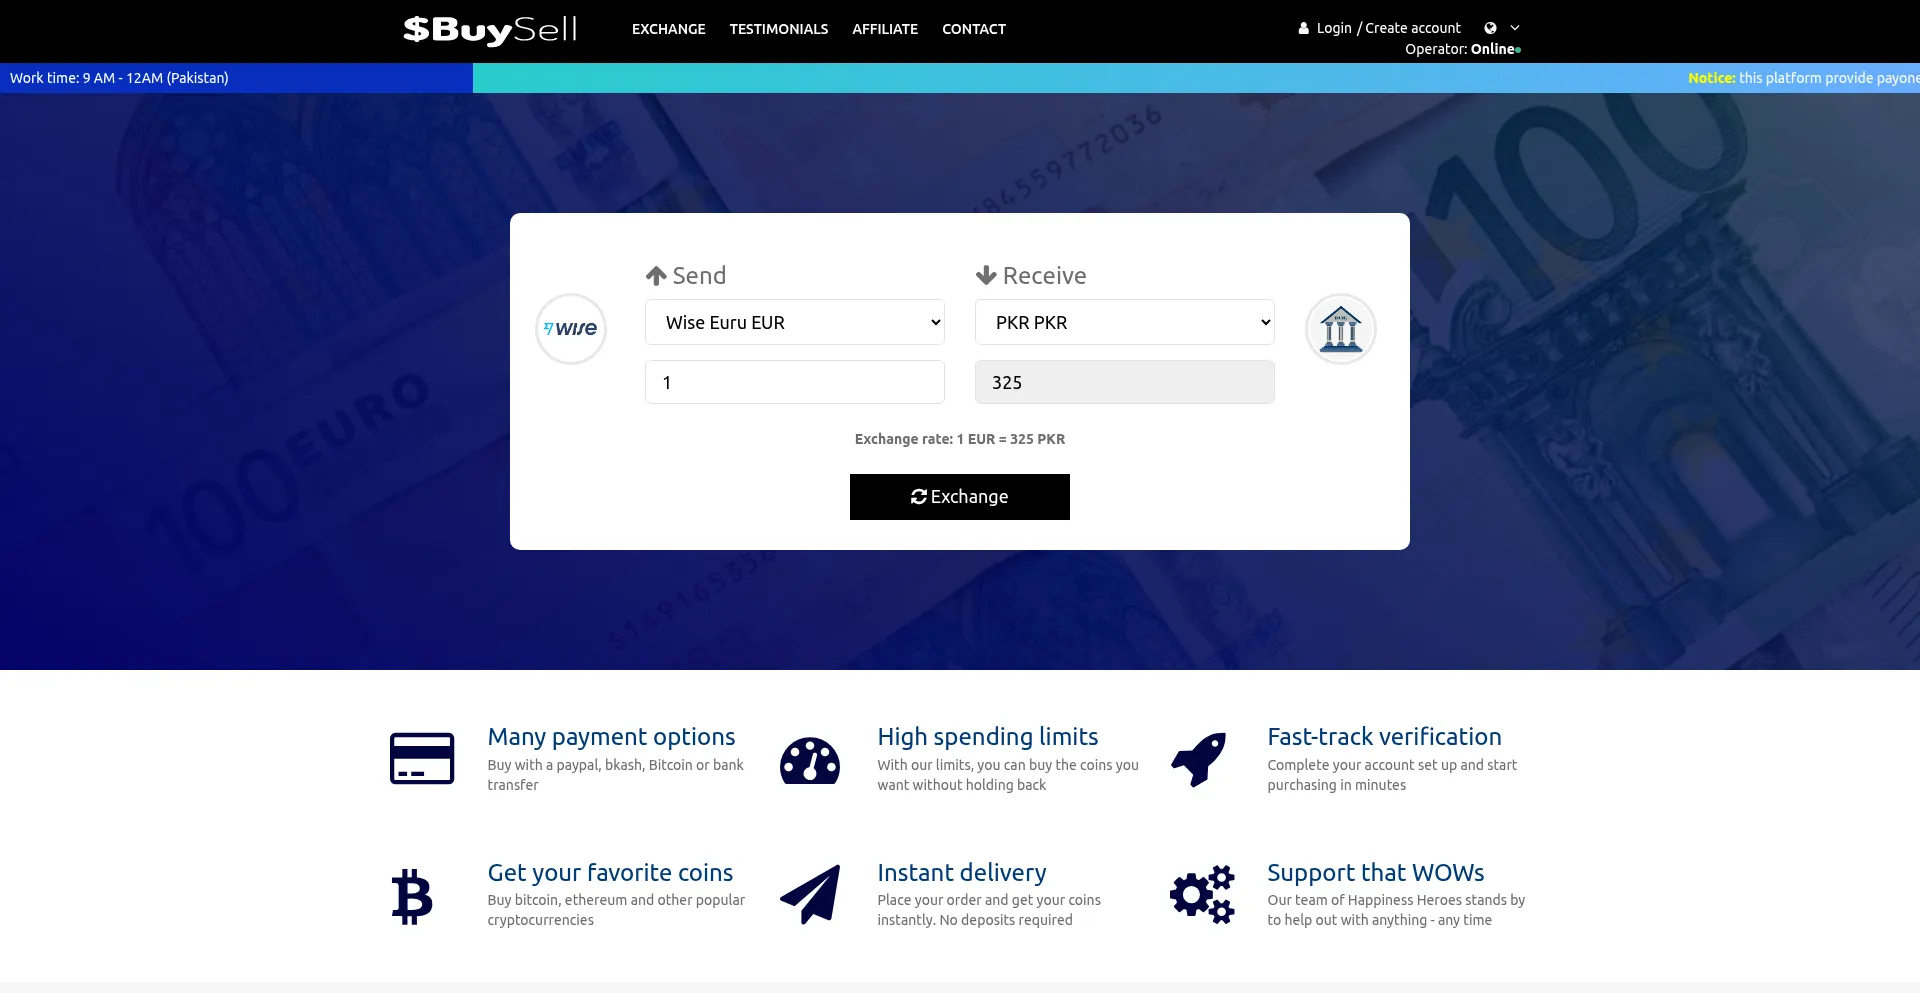
Task: Click the globe language icon
Action: pos(1490,28)
